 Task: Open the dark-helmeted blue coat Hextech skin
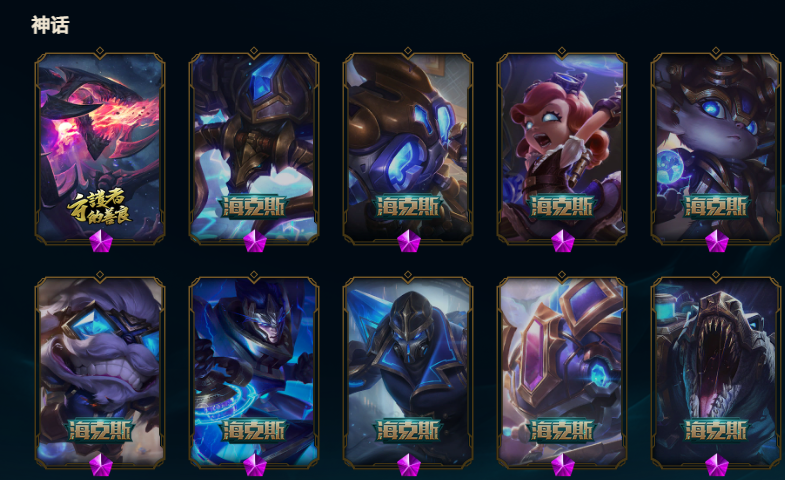pyautogui.click(x=408, y=372)
